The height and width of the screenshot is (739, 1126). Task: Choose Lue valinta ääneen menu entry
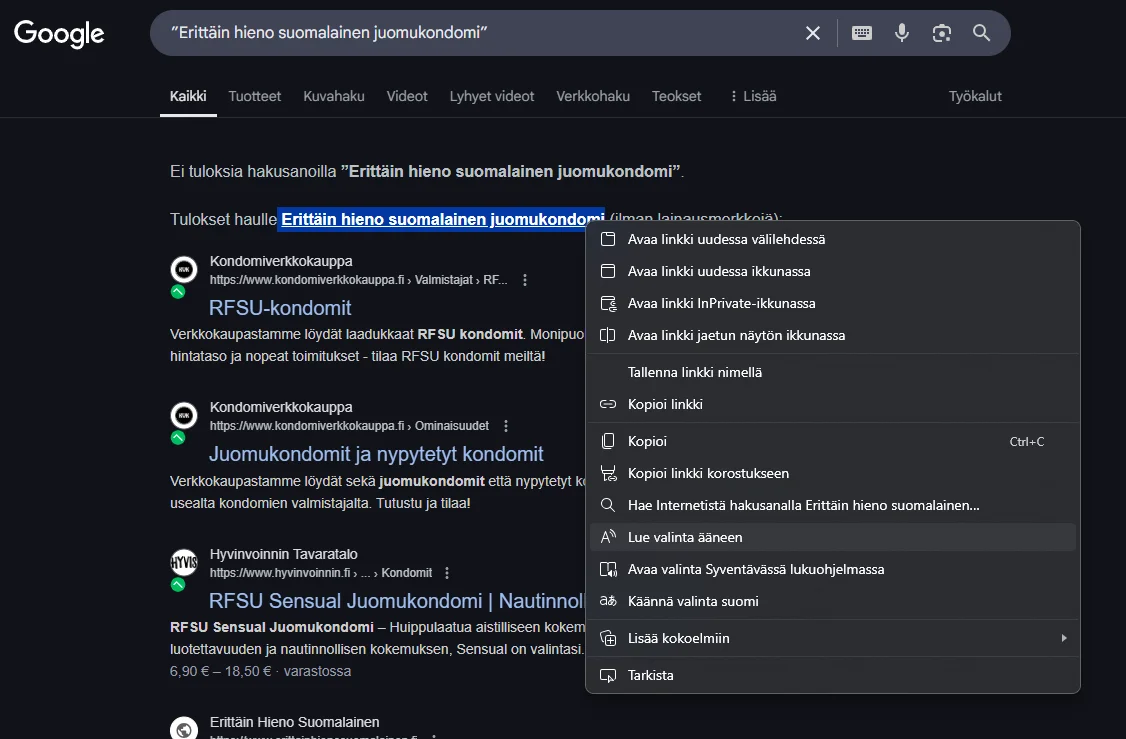[685, 537]
